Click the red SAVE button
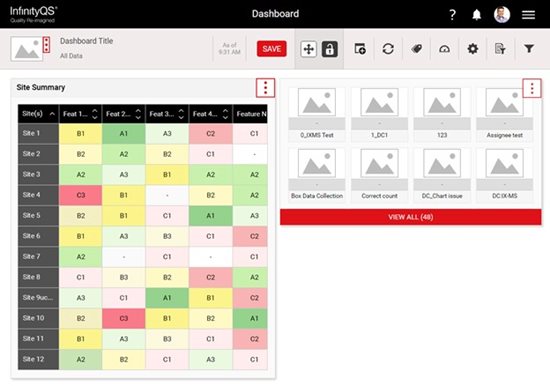Screen dimensions: 550x386 pyautogui.click(x=271, y=49)
